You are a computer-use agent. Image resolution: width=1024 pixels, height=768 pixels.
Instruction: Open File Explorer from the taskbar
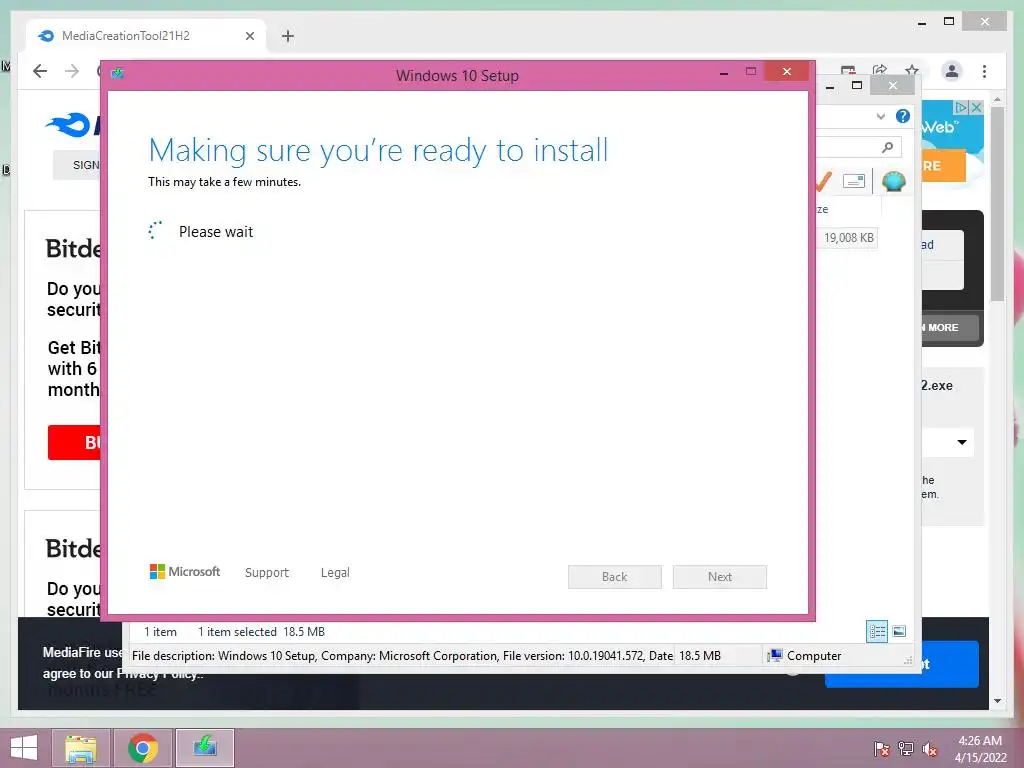point(80,748)
